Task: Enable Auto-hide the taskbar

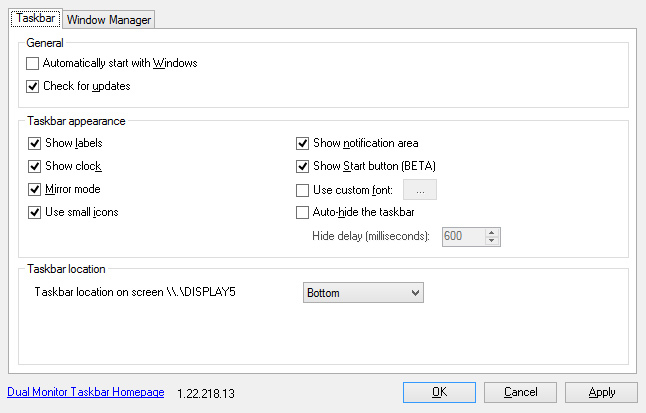Action: coord(302,213)
